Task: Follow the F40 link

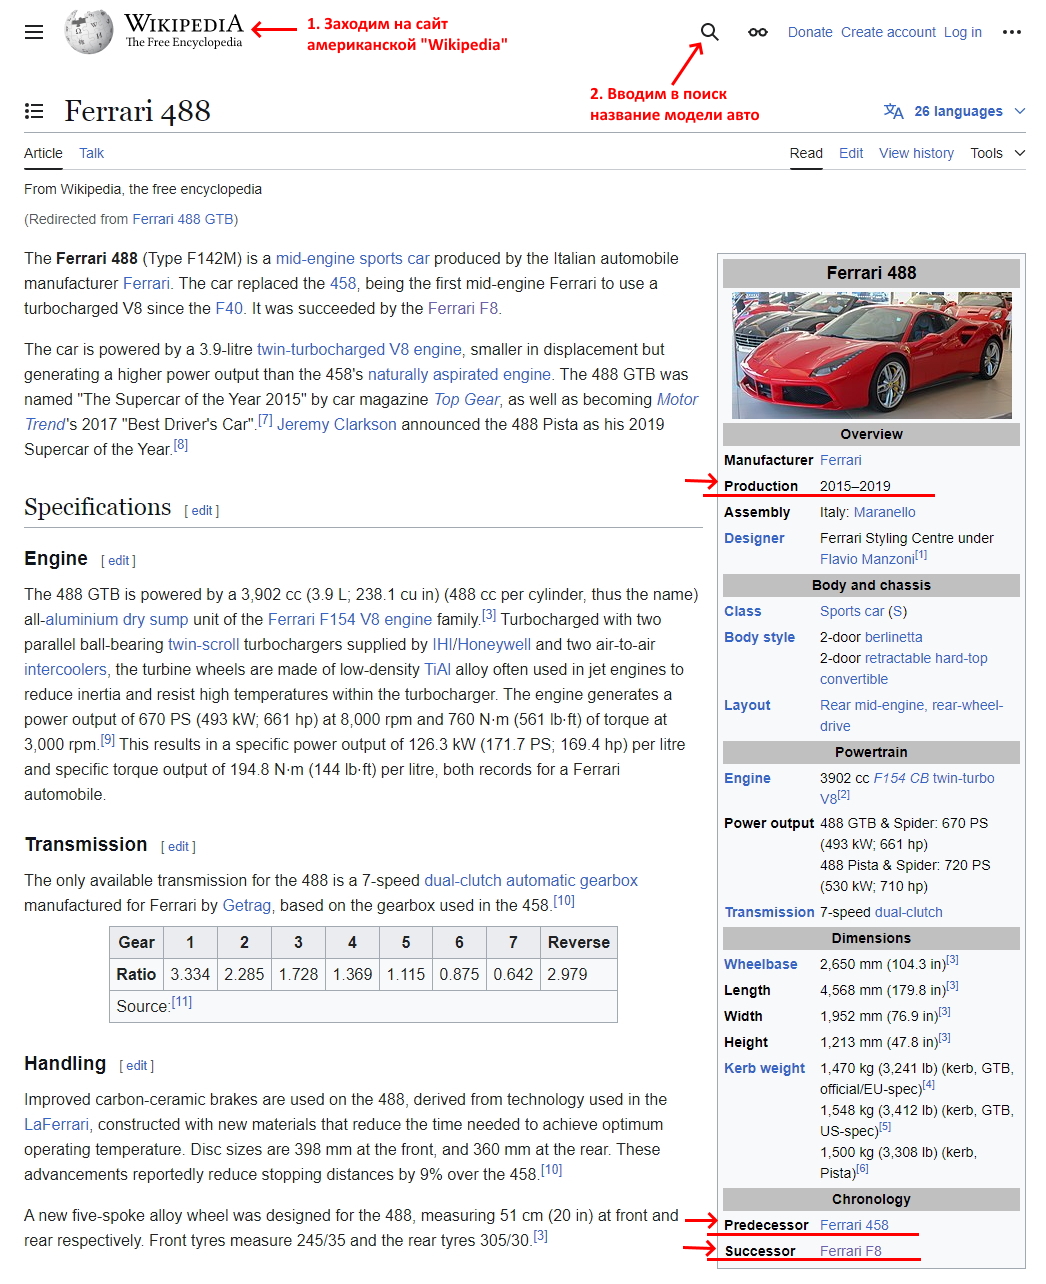Action: (x=229, y=308)
